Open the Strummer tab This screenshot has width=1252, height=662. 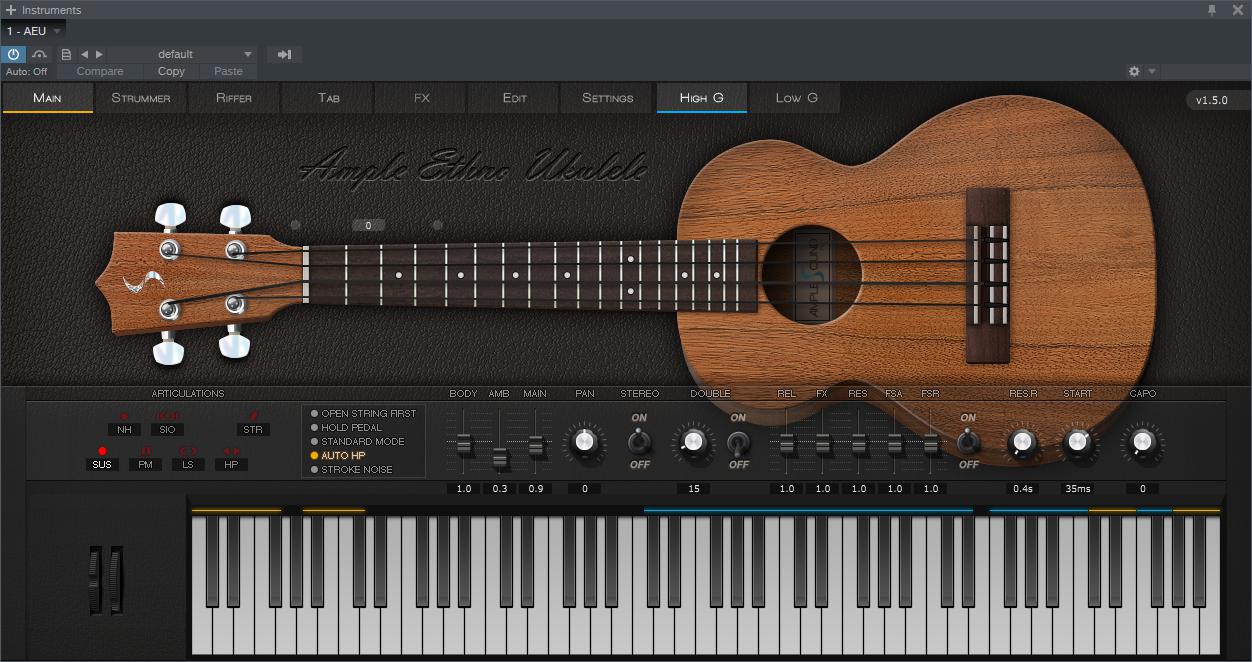coord(141,98)
